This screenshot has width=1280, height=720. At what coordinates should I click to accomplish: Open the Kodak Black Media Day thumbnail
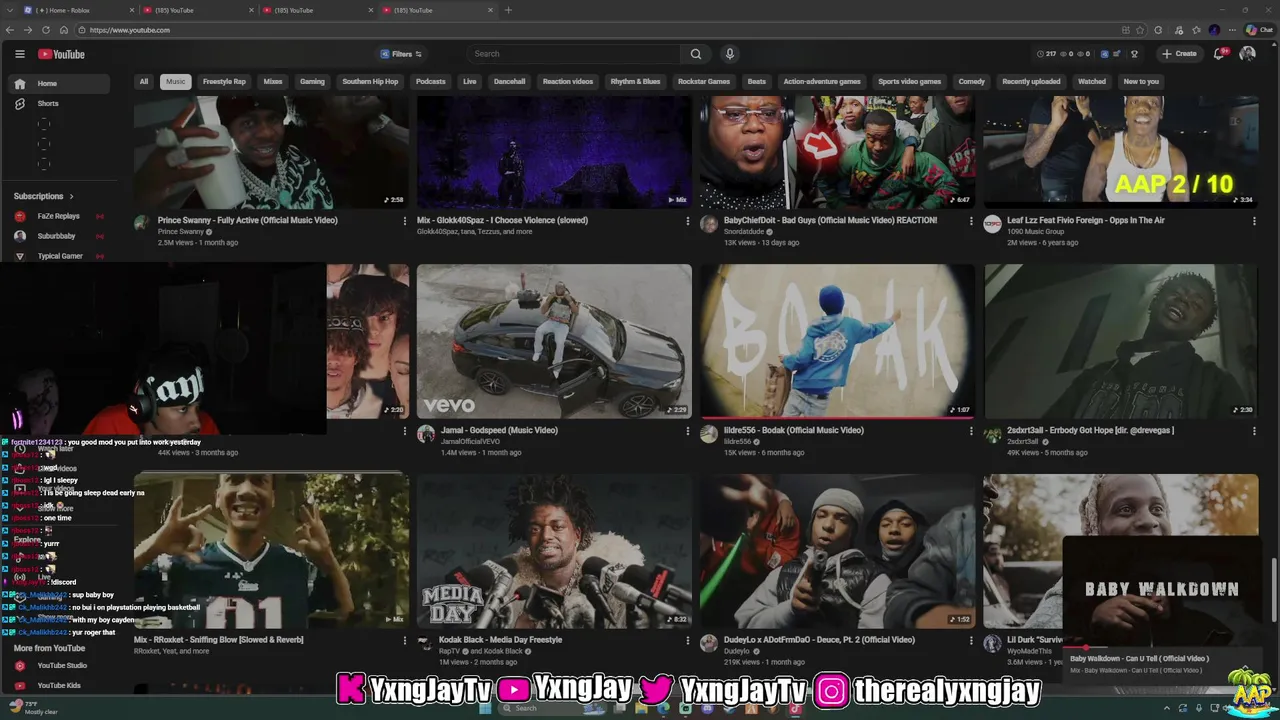tap(554, 551)
